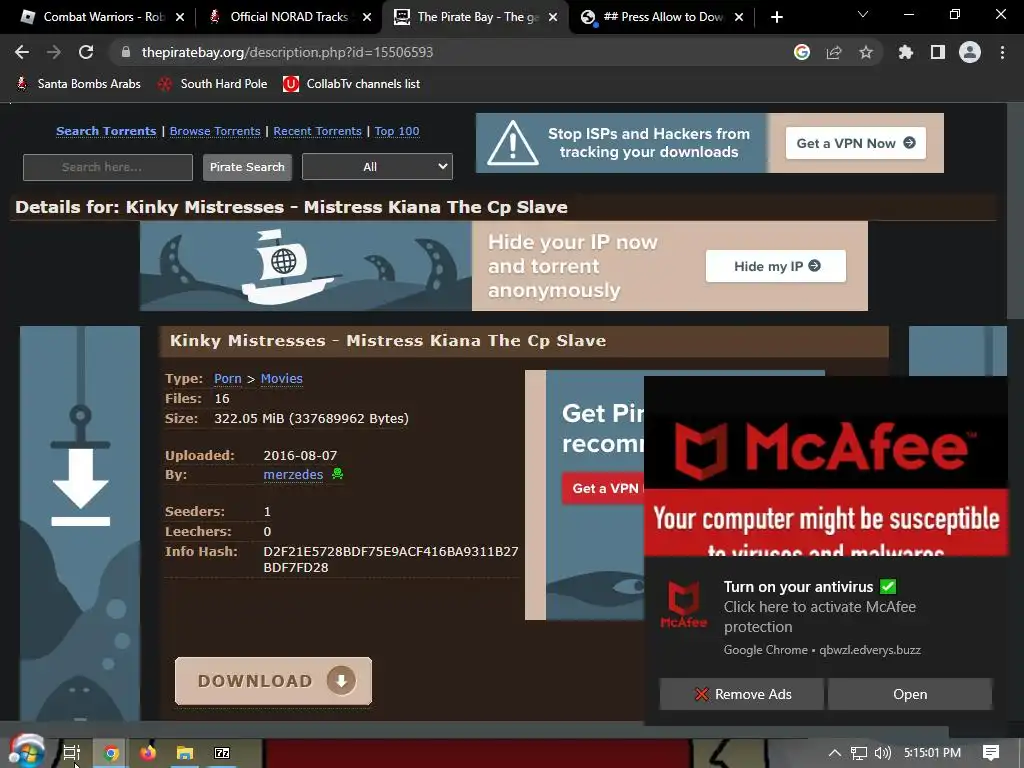Screen dimensions: 1024x768
Task: Open the Extensions puzzle icon
Action: (906, 52)
